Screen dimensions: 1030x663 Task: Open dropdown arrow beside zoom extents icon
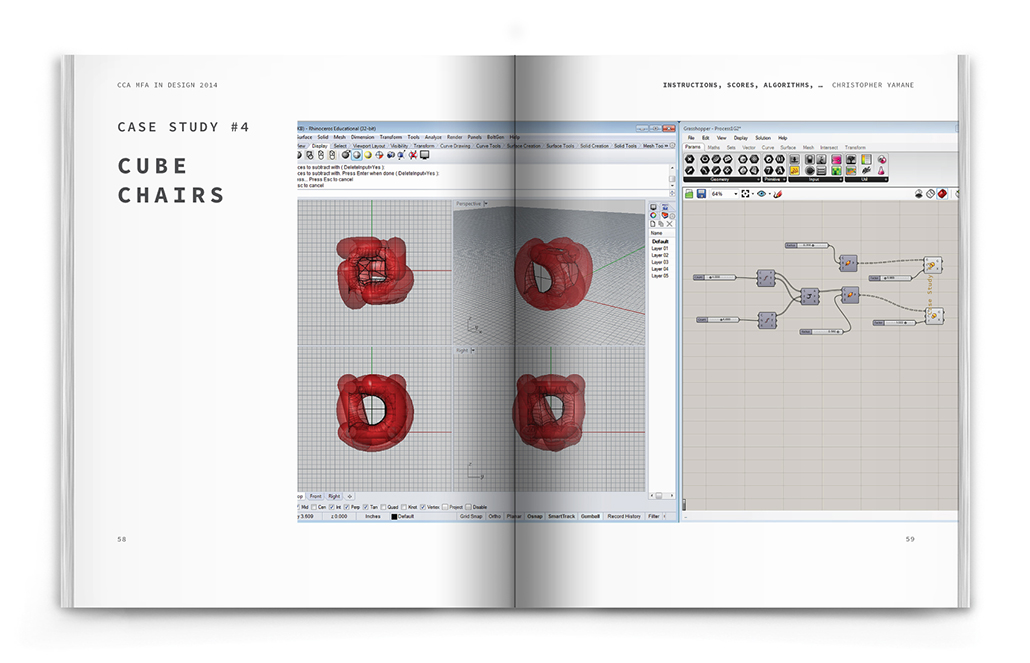click(x=753, y=194)
